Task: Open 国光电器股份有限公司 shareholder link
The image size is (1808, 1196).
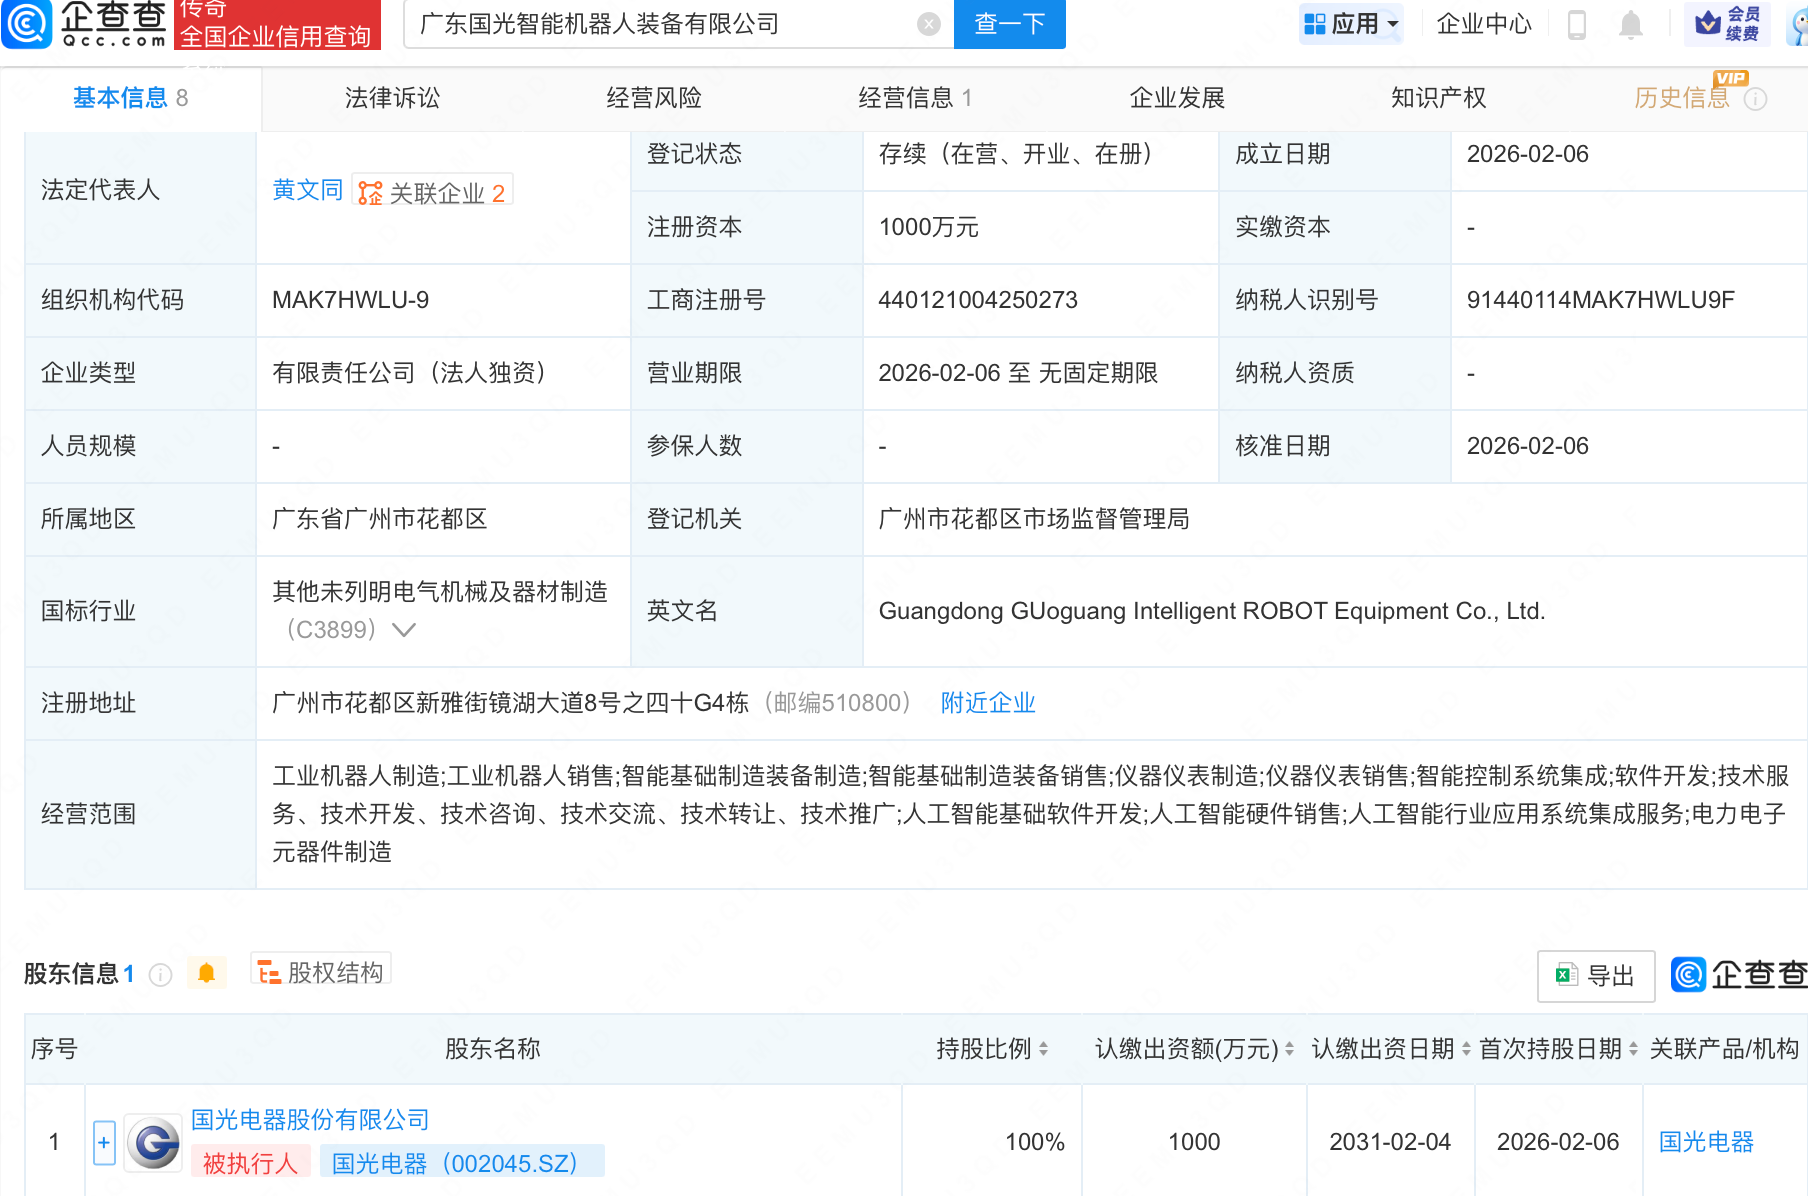Action: point(310,1120)
